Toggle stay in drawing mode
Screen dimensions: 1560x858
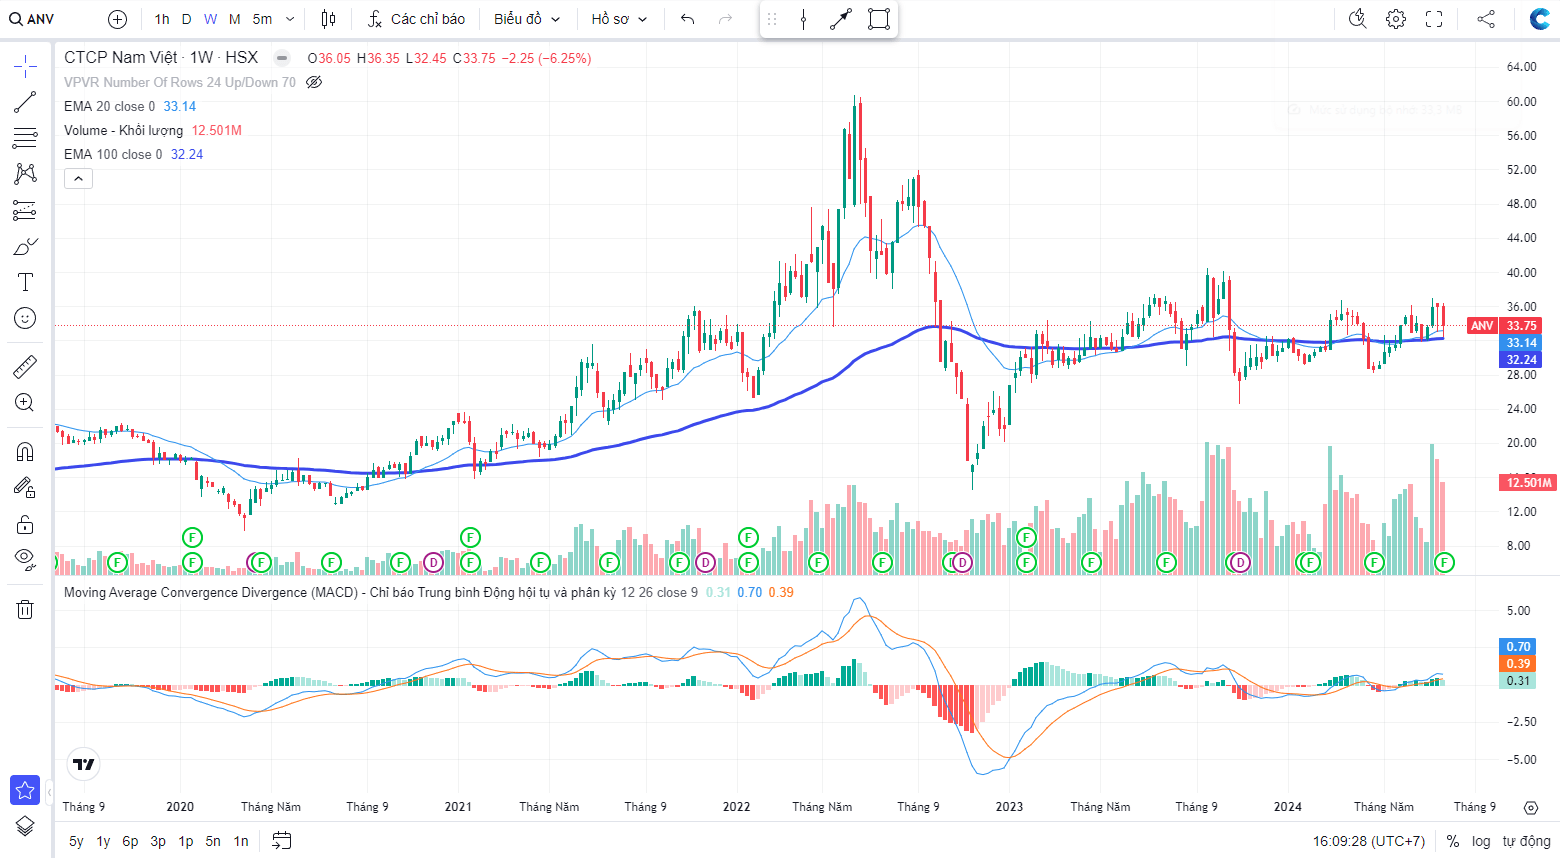[x=25, y=487]
